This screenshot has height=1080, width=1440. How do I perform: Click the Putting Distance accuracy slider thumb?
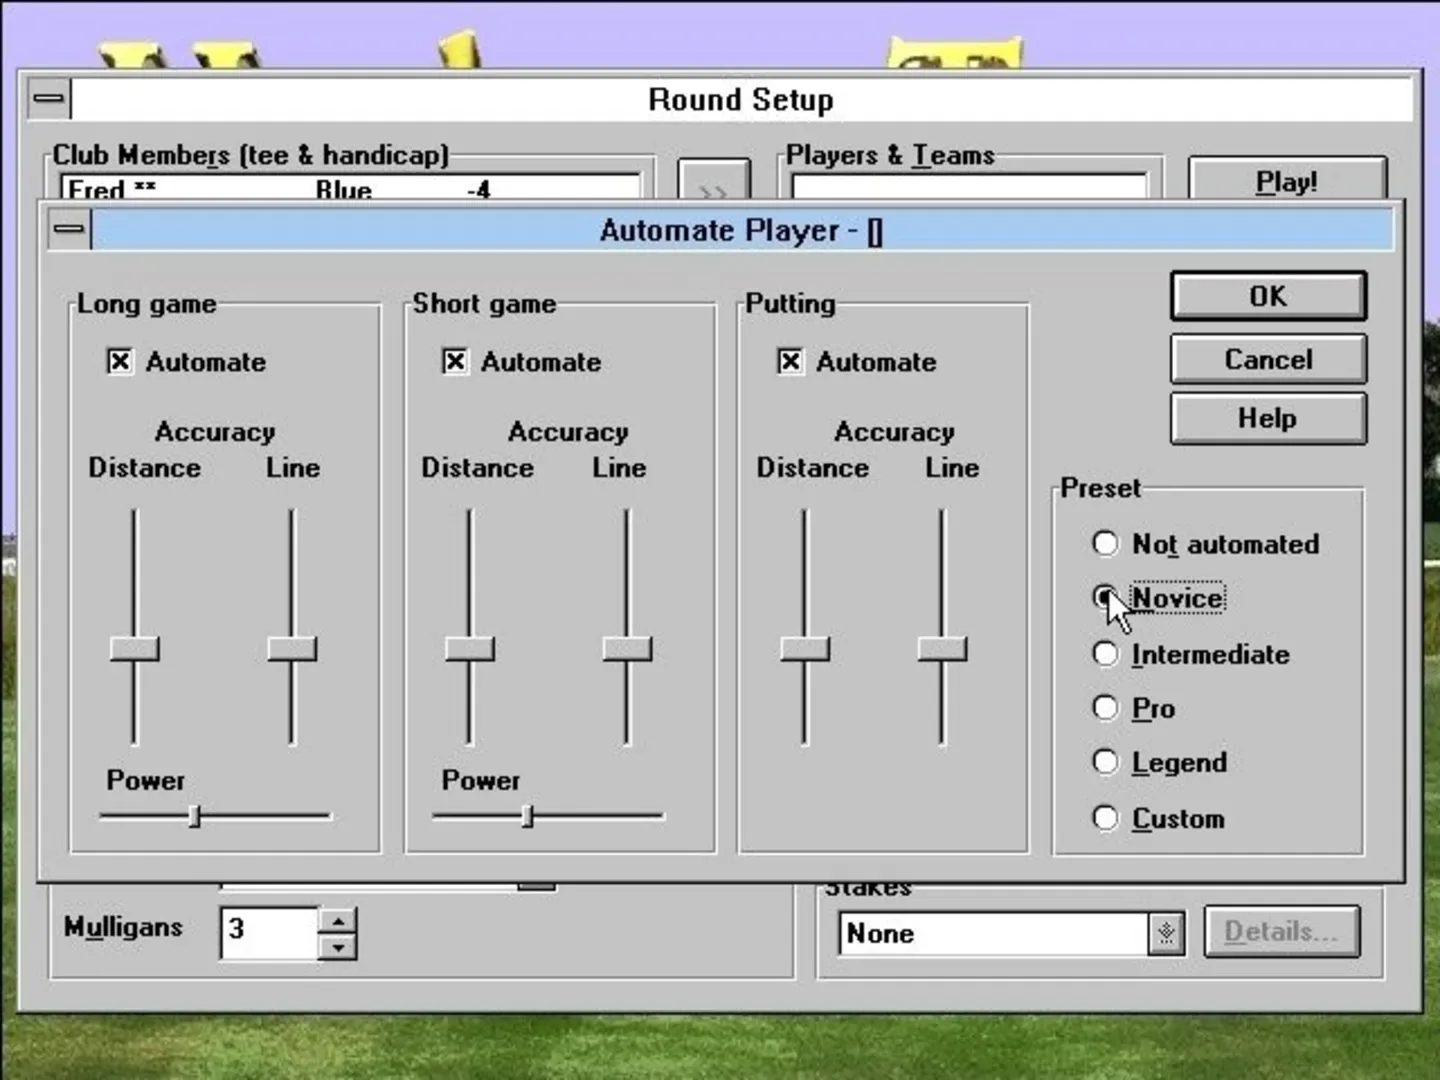click(x=804, y=649)
